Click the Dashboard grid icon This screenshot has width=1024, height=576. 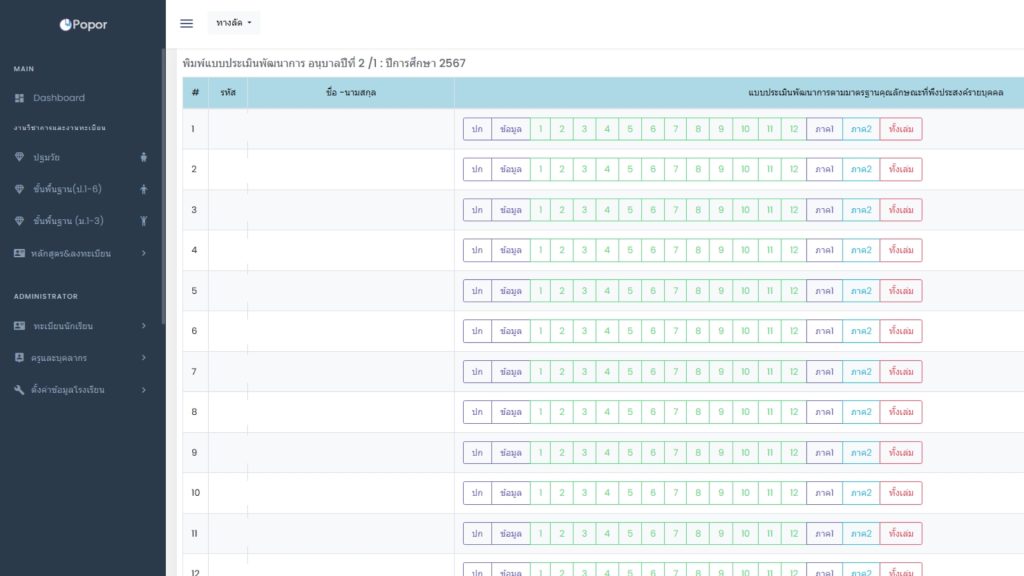coord(20,98)
